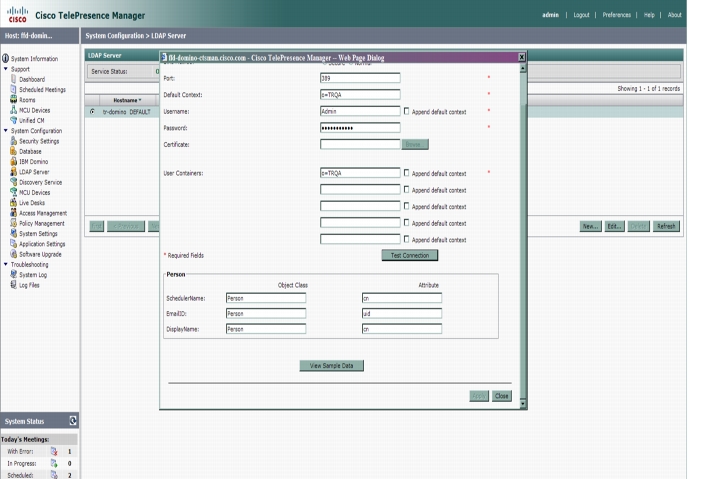Collapse the Support tree section
Screen dimensions: 701x479
pyautogui.click(x=6, y=69)
